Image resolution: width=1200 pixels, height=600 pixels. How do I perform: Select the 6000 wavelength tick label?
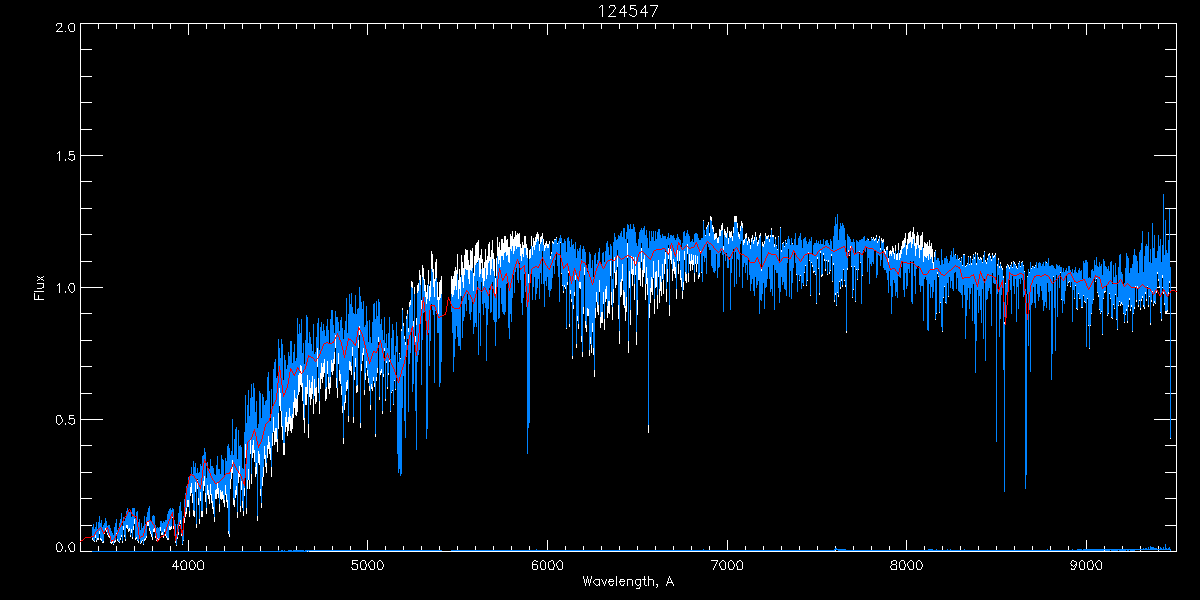(547, 564)
